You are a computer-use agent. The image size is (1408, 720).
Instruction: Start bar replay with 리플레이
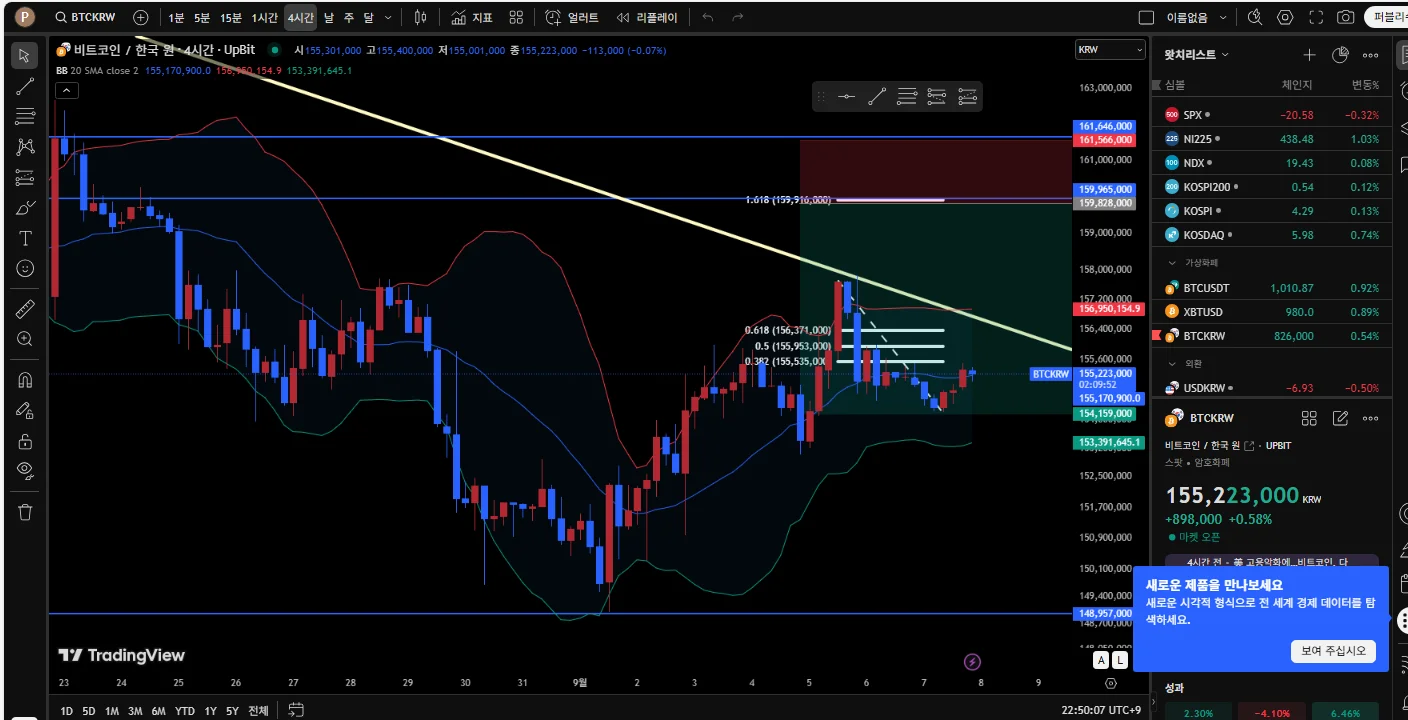[647, 17]
